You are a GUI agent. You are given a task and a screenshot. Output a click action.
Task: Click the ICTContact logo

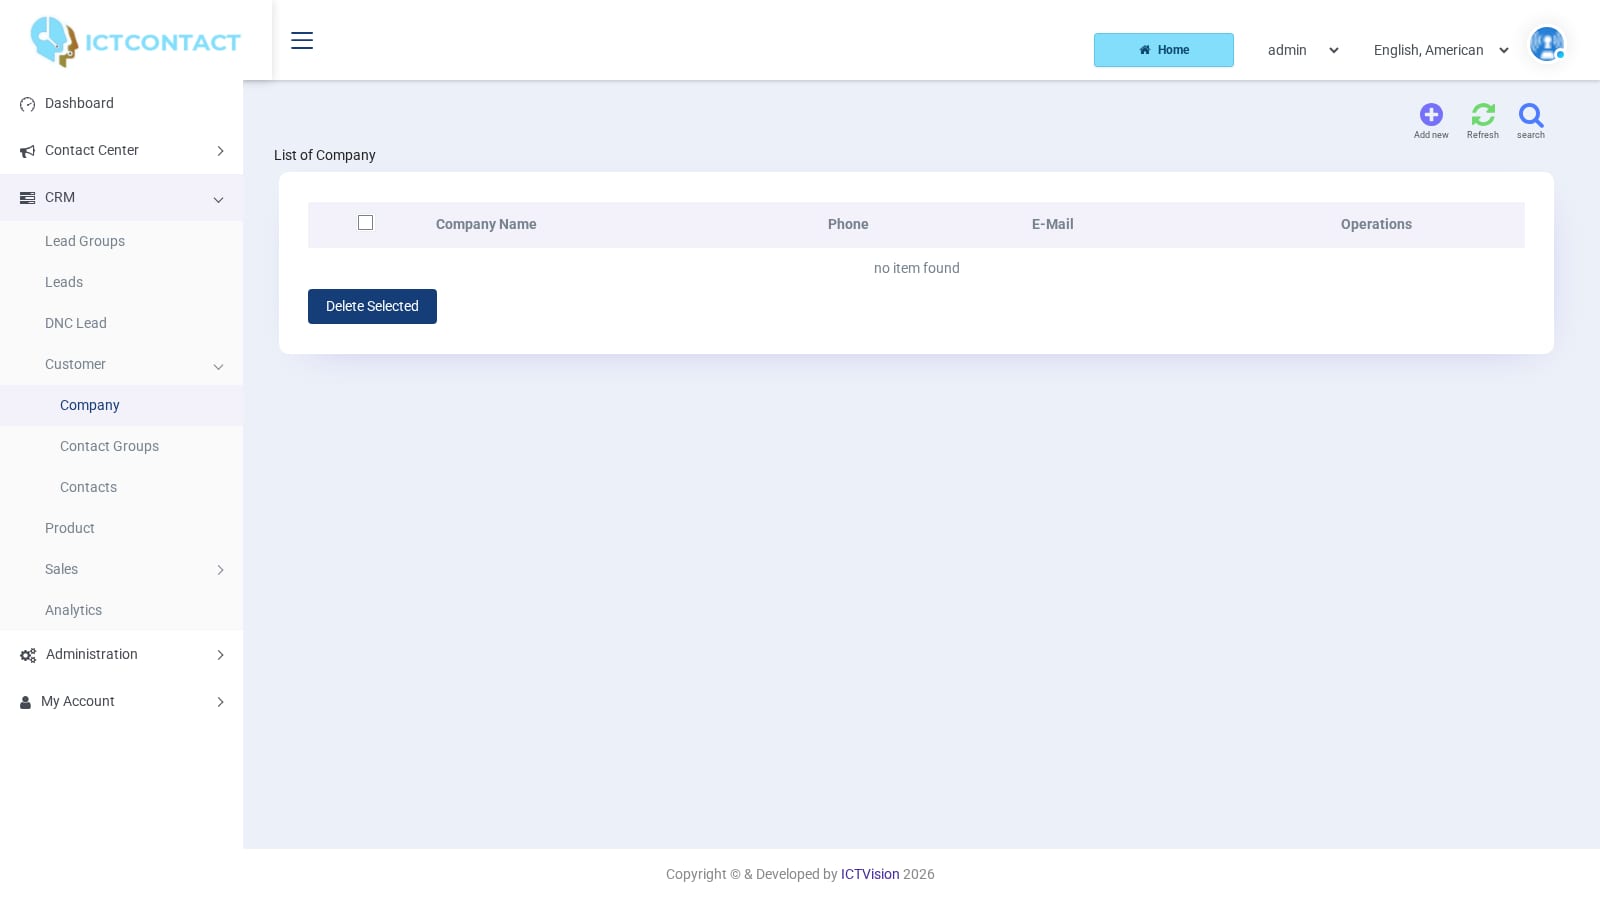coord(135,42)
